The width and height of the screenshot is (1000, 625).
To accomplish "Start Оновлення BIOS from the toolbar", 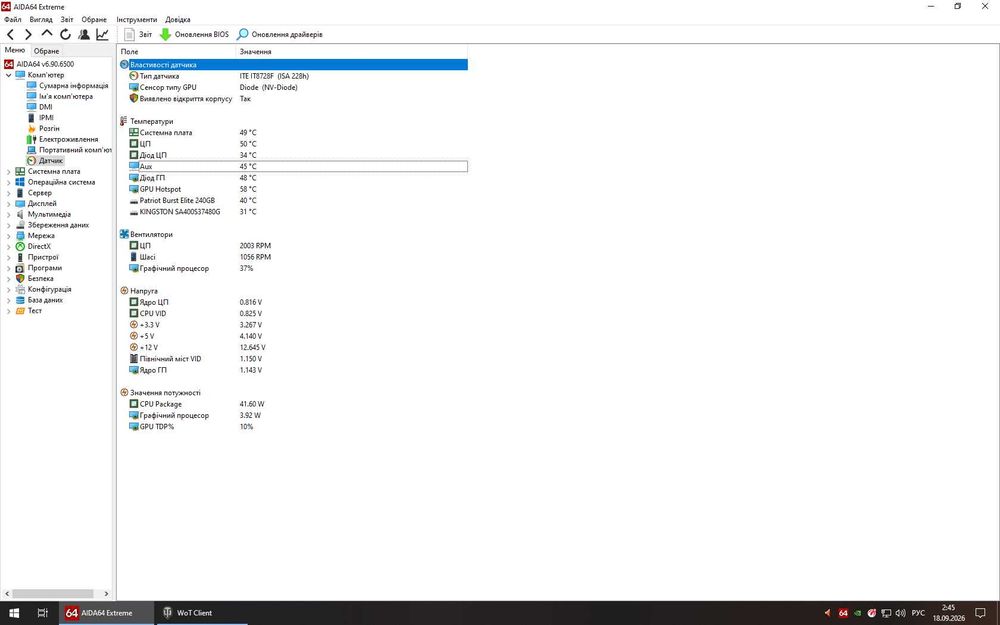I will point(194,34).
